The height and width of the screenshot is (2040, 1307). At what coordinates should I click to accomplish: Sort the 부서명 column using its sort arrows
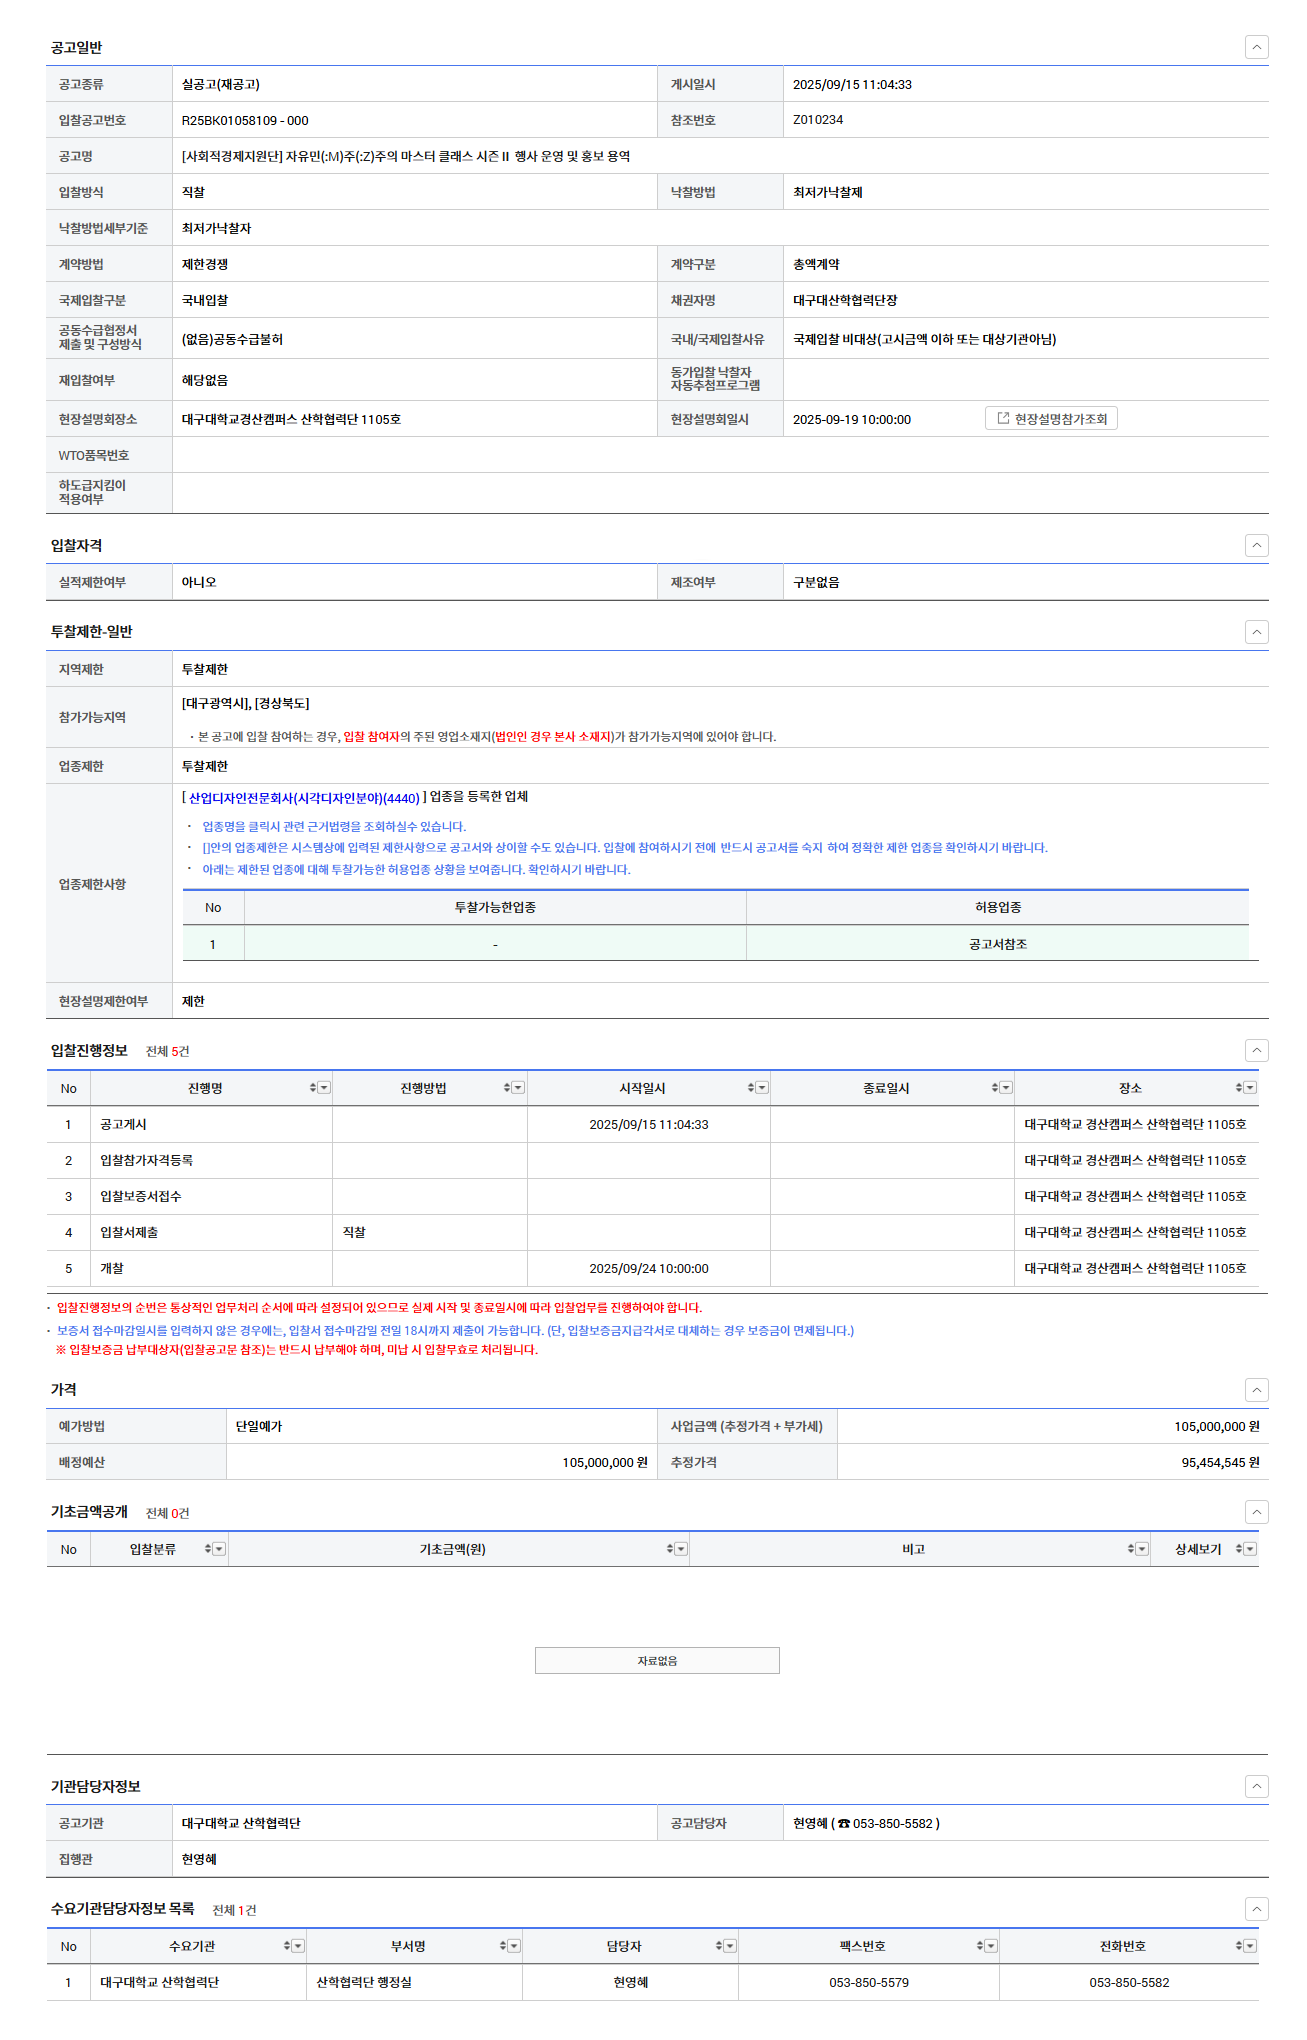tap(503, 1946)
